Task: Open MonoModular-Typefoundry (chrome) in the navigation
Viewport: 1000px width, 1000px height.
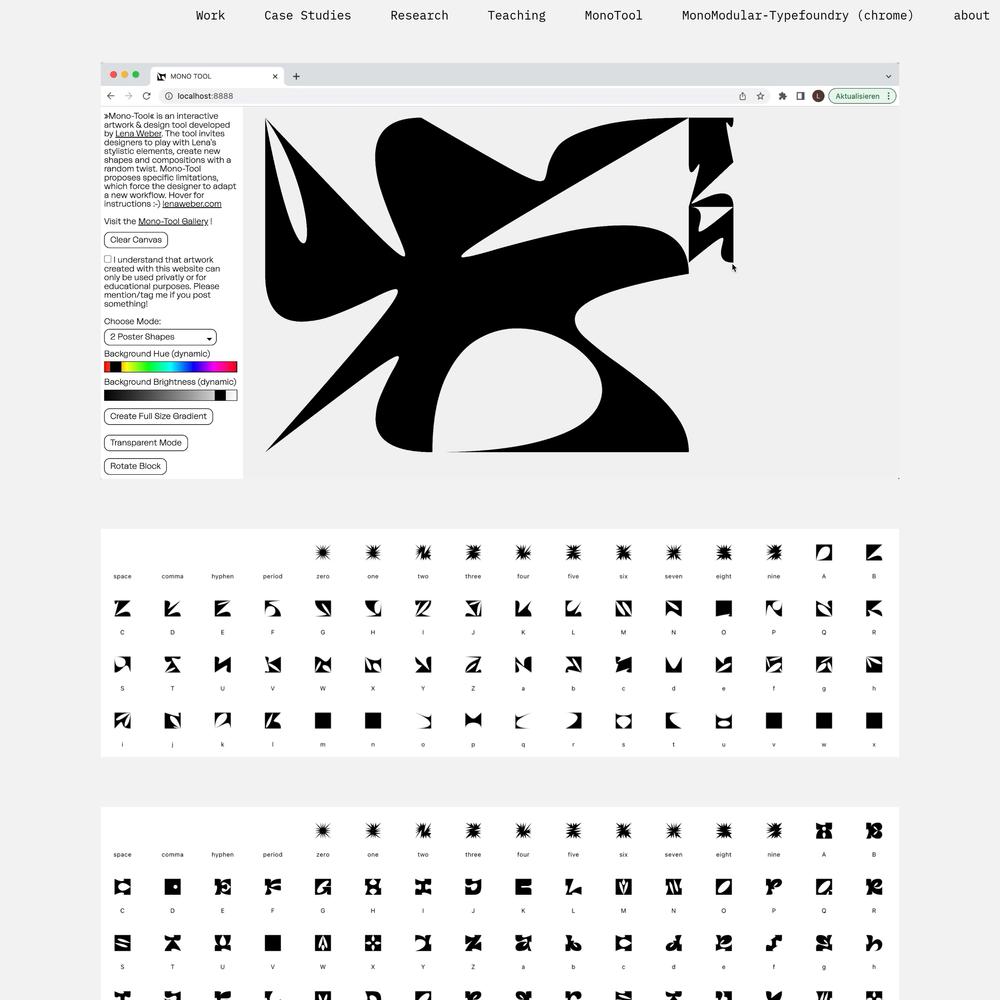Action: point(798,15)
